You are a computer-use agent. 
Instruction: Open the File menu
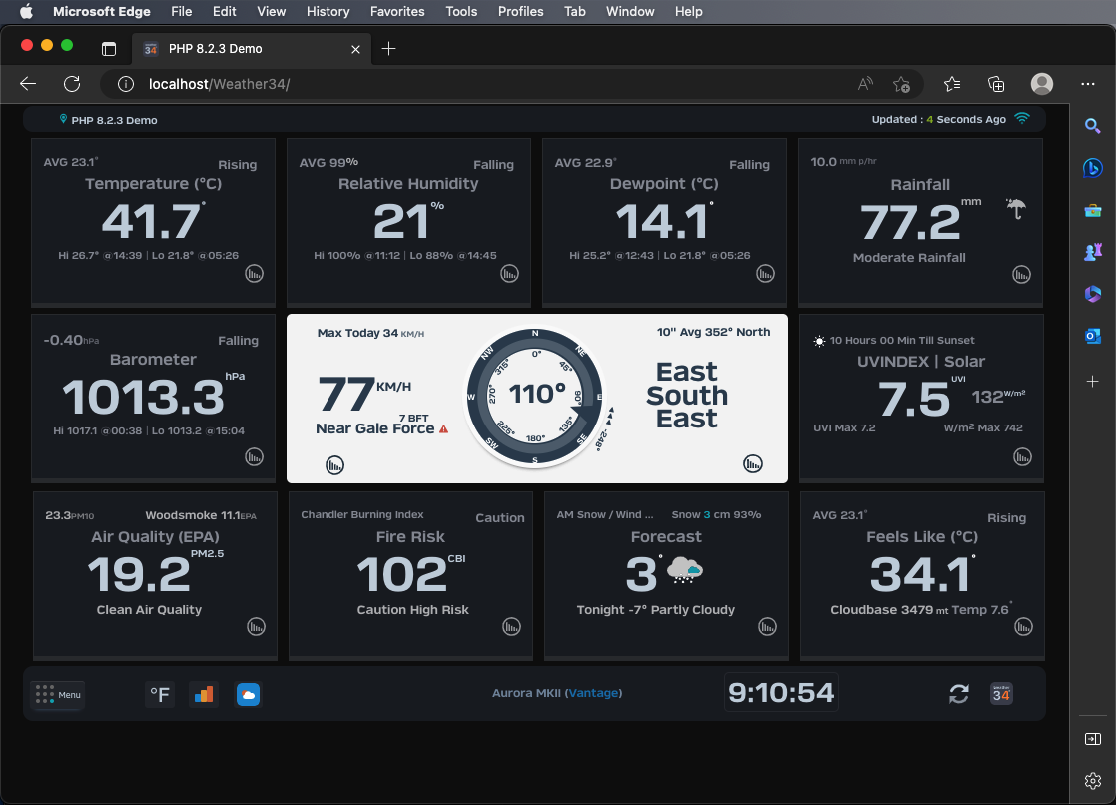pyautogui.click(x=181, y=11)
